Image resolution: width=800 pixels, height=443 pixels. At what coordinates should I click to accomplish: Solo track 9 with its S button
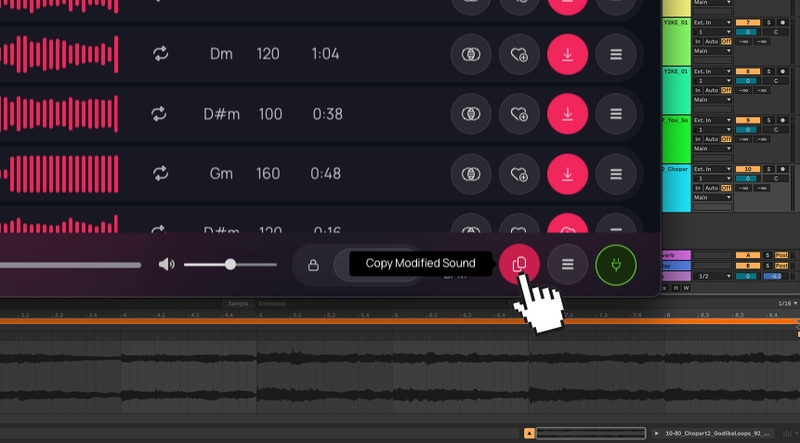pos(769,120)
